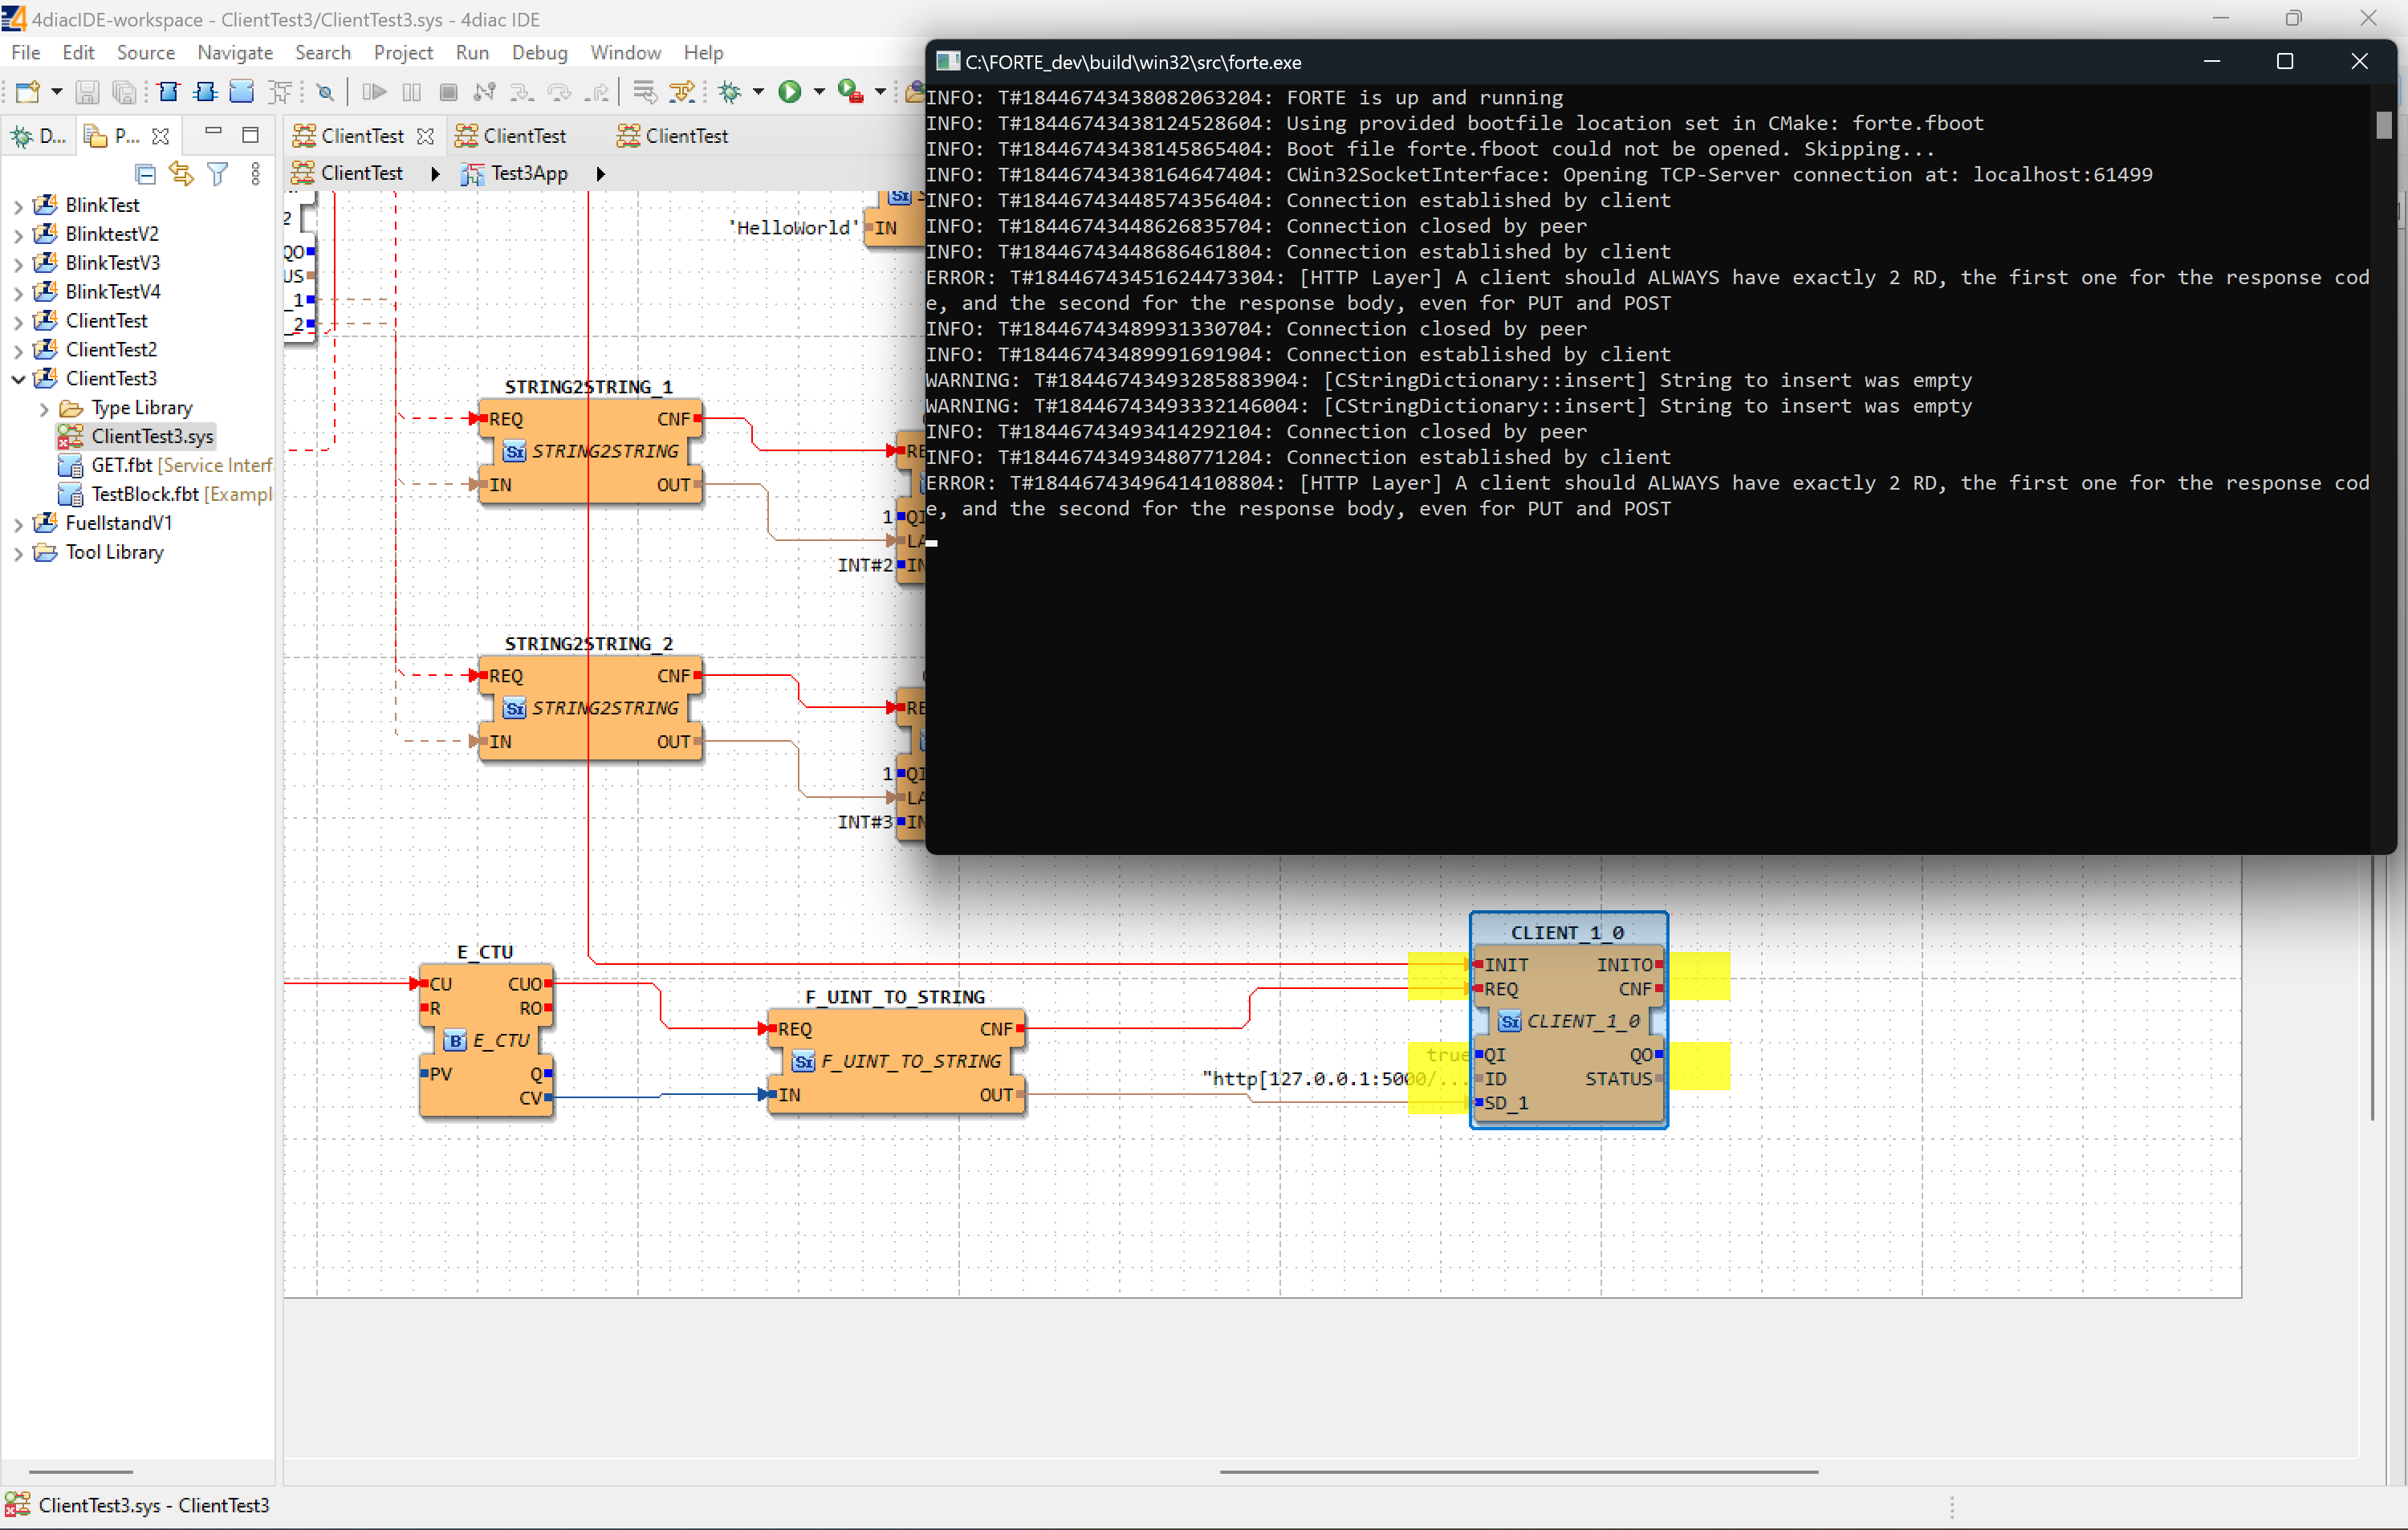Open the Run button dropdown arrow
2408x1530 pixels.
coord(819,92)
